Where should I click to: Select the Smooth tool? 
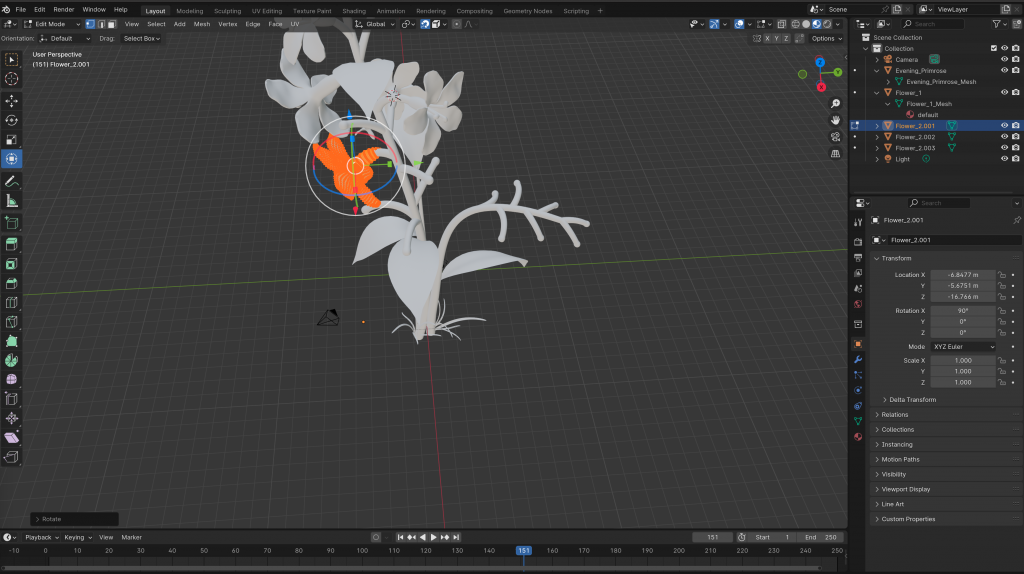[x=12, y=379]
